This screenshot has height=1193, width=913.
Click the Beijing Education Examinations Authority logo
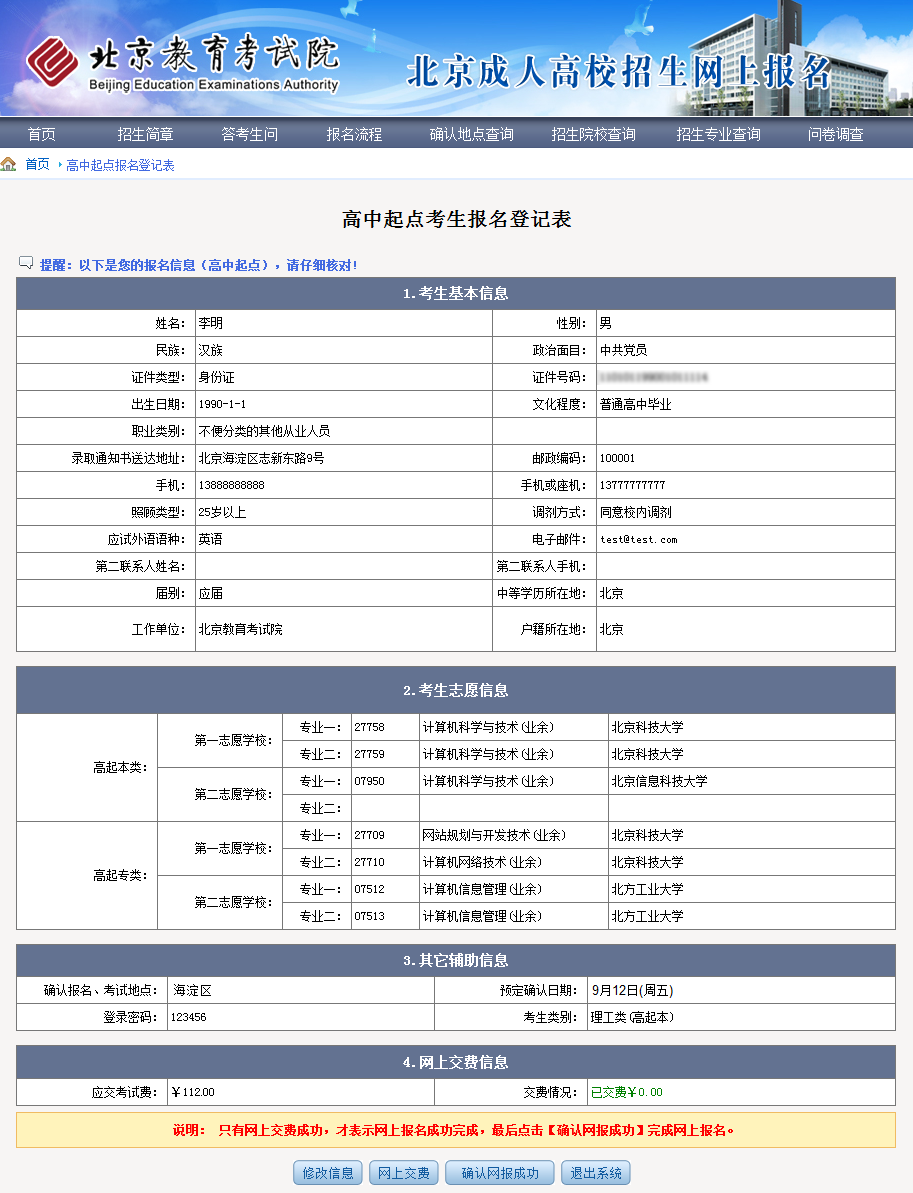coord(183,62)
